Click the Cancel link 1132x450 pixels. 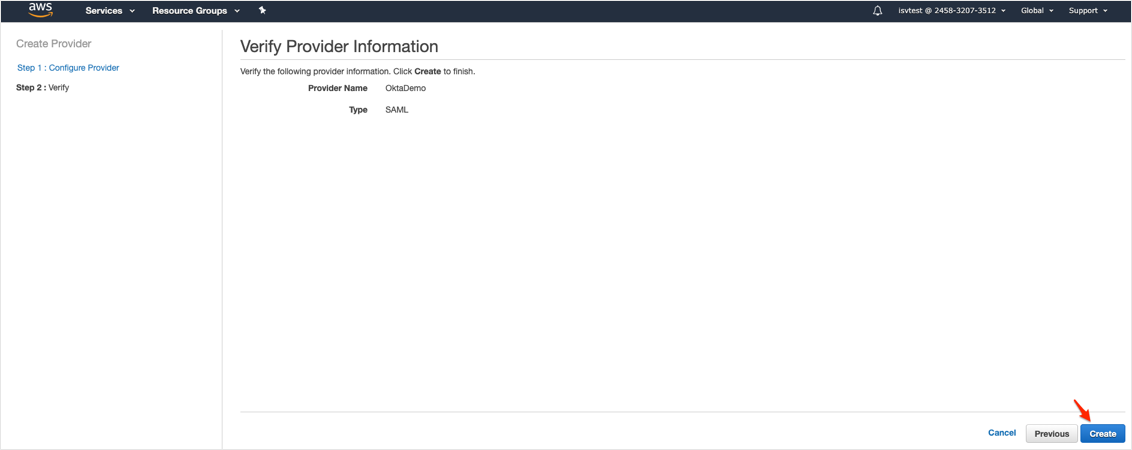(x=1001, y=433)
